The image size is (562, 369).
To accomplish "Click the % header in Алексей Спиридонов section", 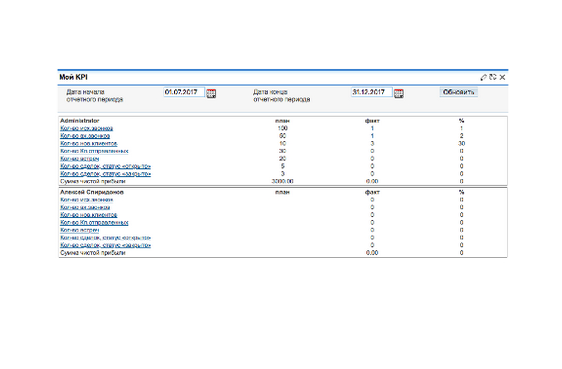I will (x=461, y=192).
